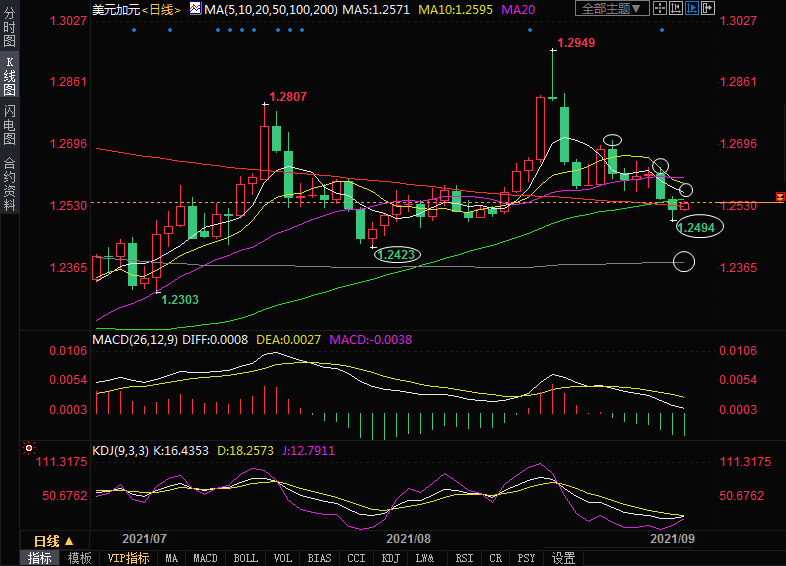The height and width of the screenshot is (566, 786).
Task: Select the 模板 tab at the bottom
Action: (x=79, y=558)
